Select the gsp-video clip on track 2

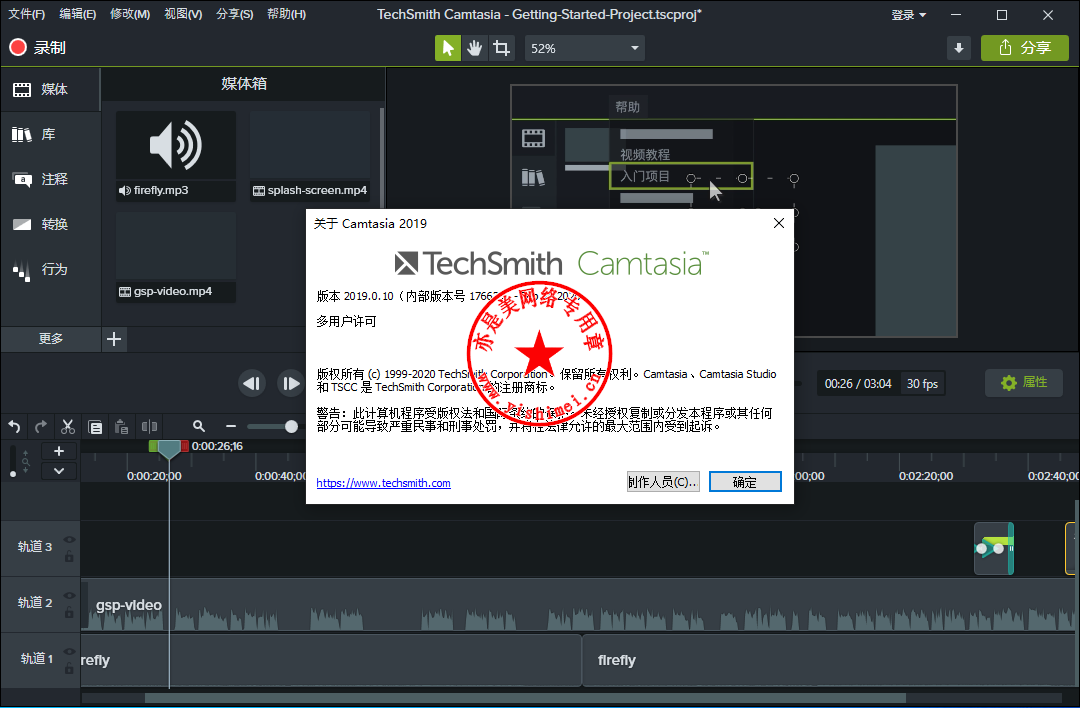(x=577, y=605)
